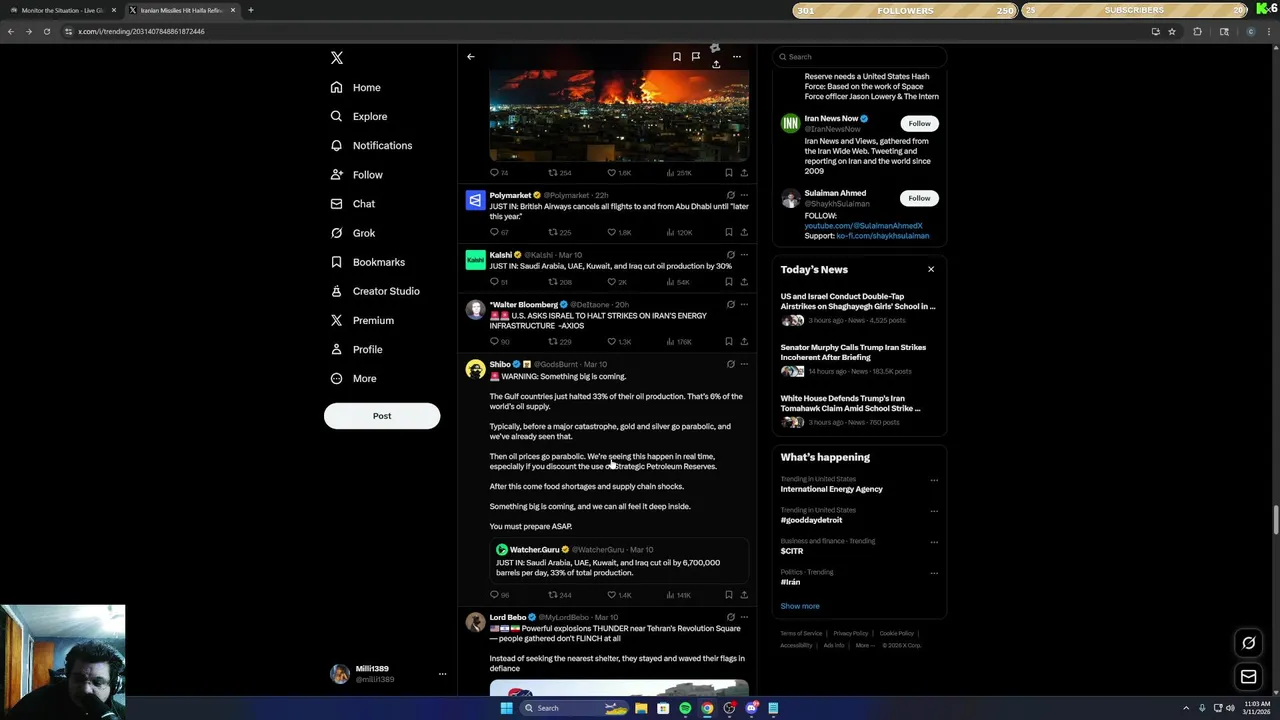
Task: Follow Sulaiman Ahmed
Action: [919, 198]
